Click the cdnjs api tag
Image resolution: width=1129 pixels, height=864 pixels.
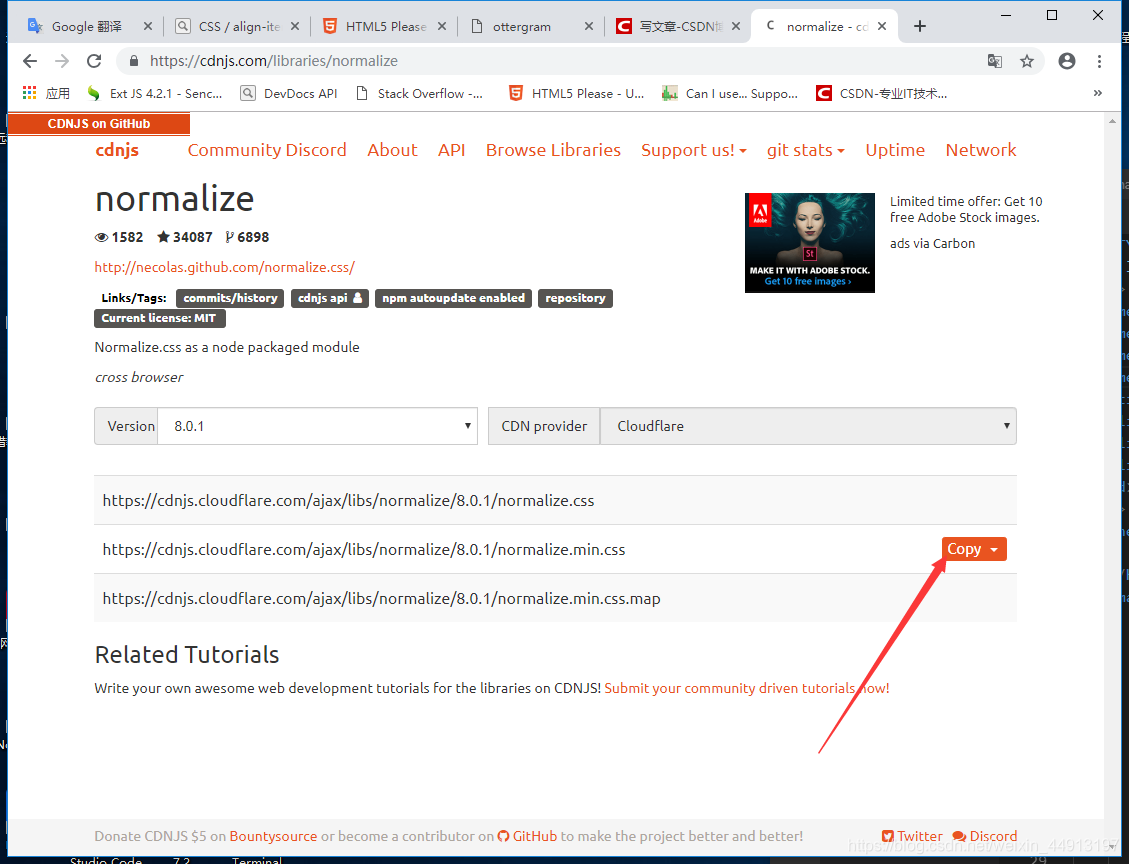330,298
